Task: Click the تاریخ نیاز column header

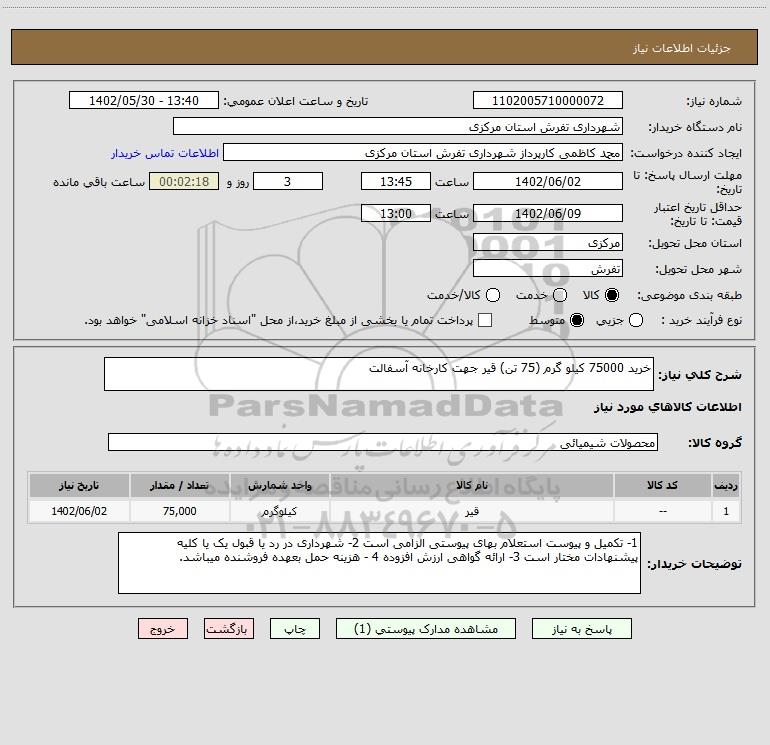Action: pos(79,485)
